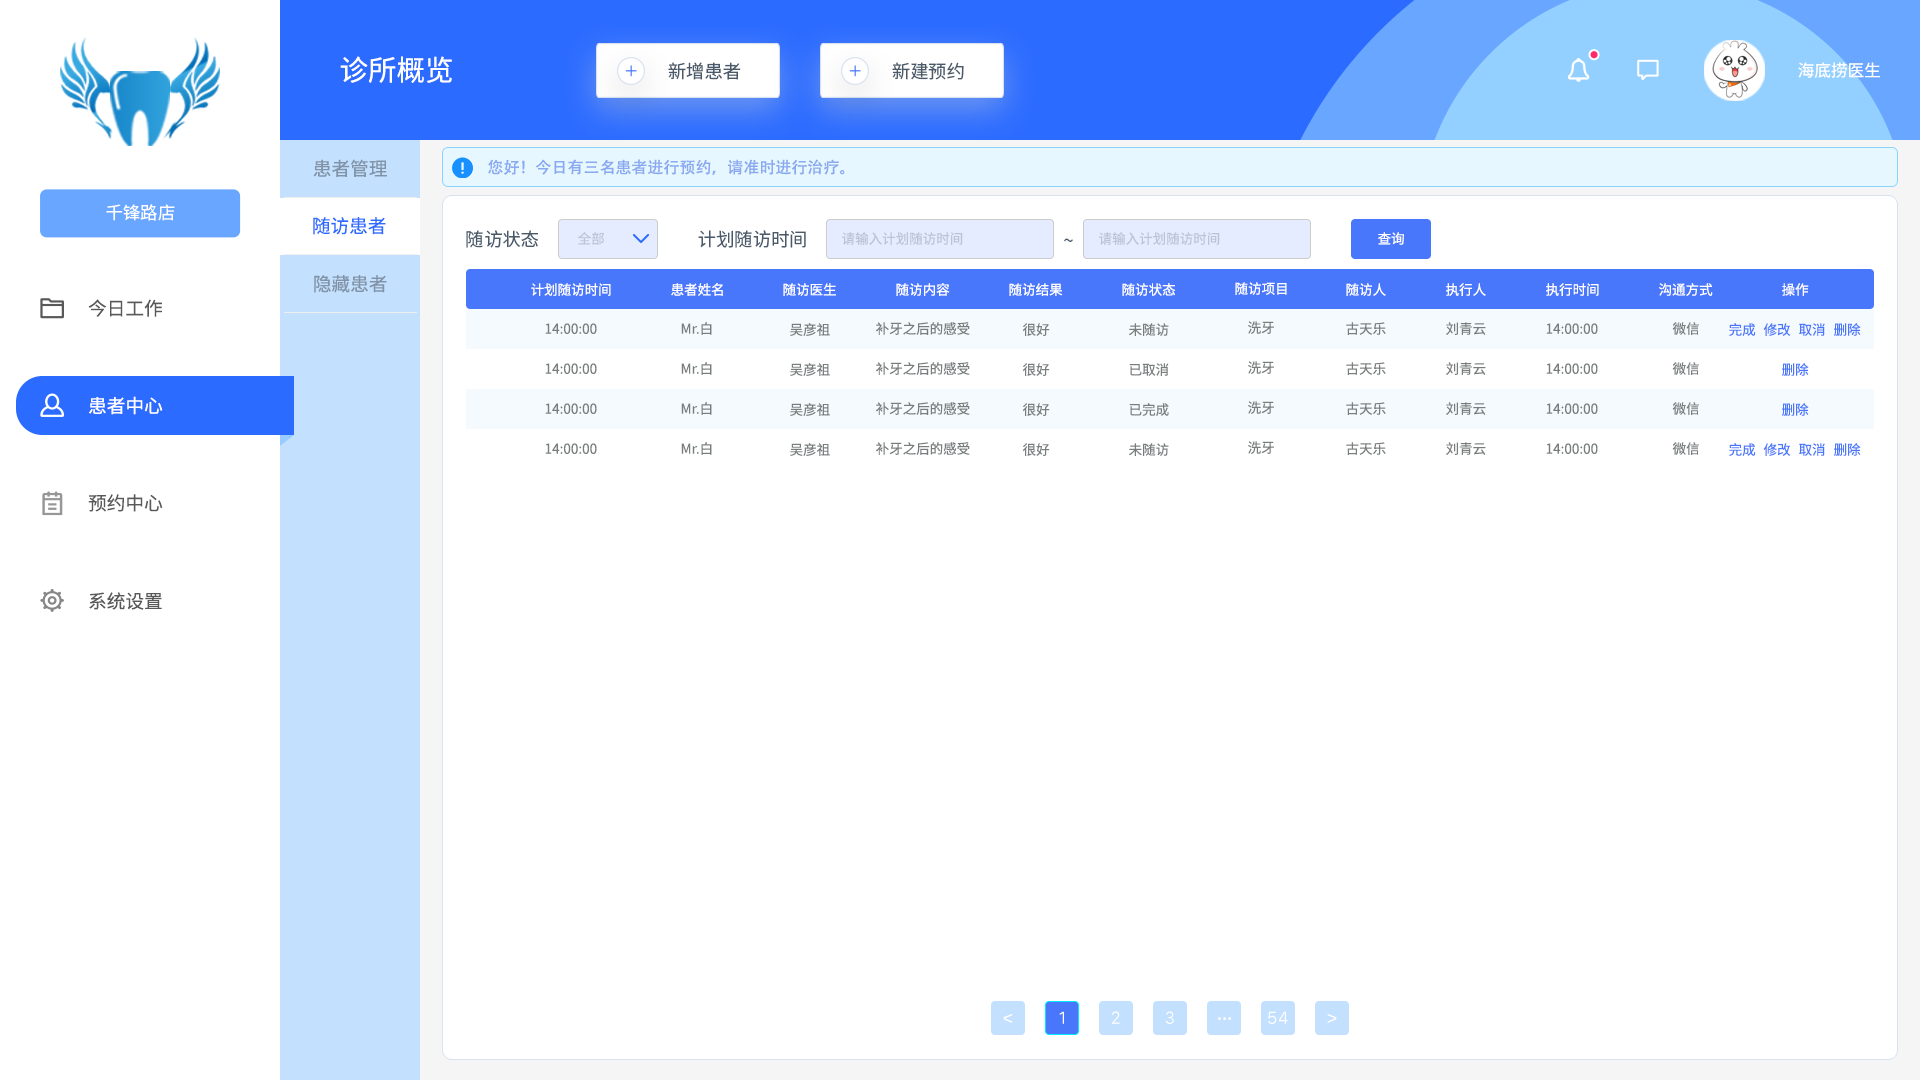Image resolution: width=1920 pixels, height=1080 pixels.
Task: Click 取消 in the last table row
Action: pos(1812,450)
